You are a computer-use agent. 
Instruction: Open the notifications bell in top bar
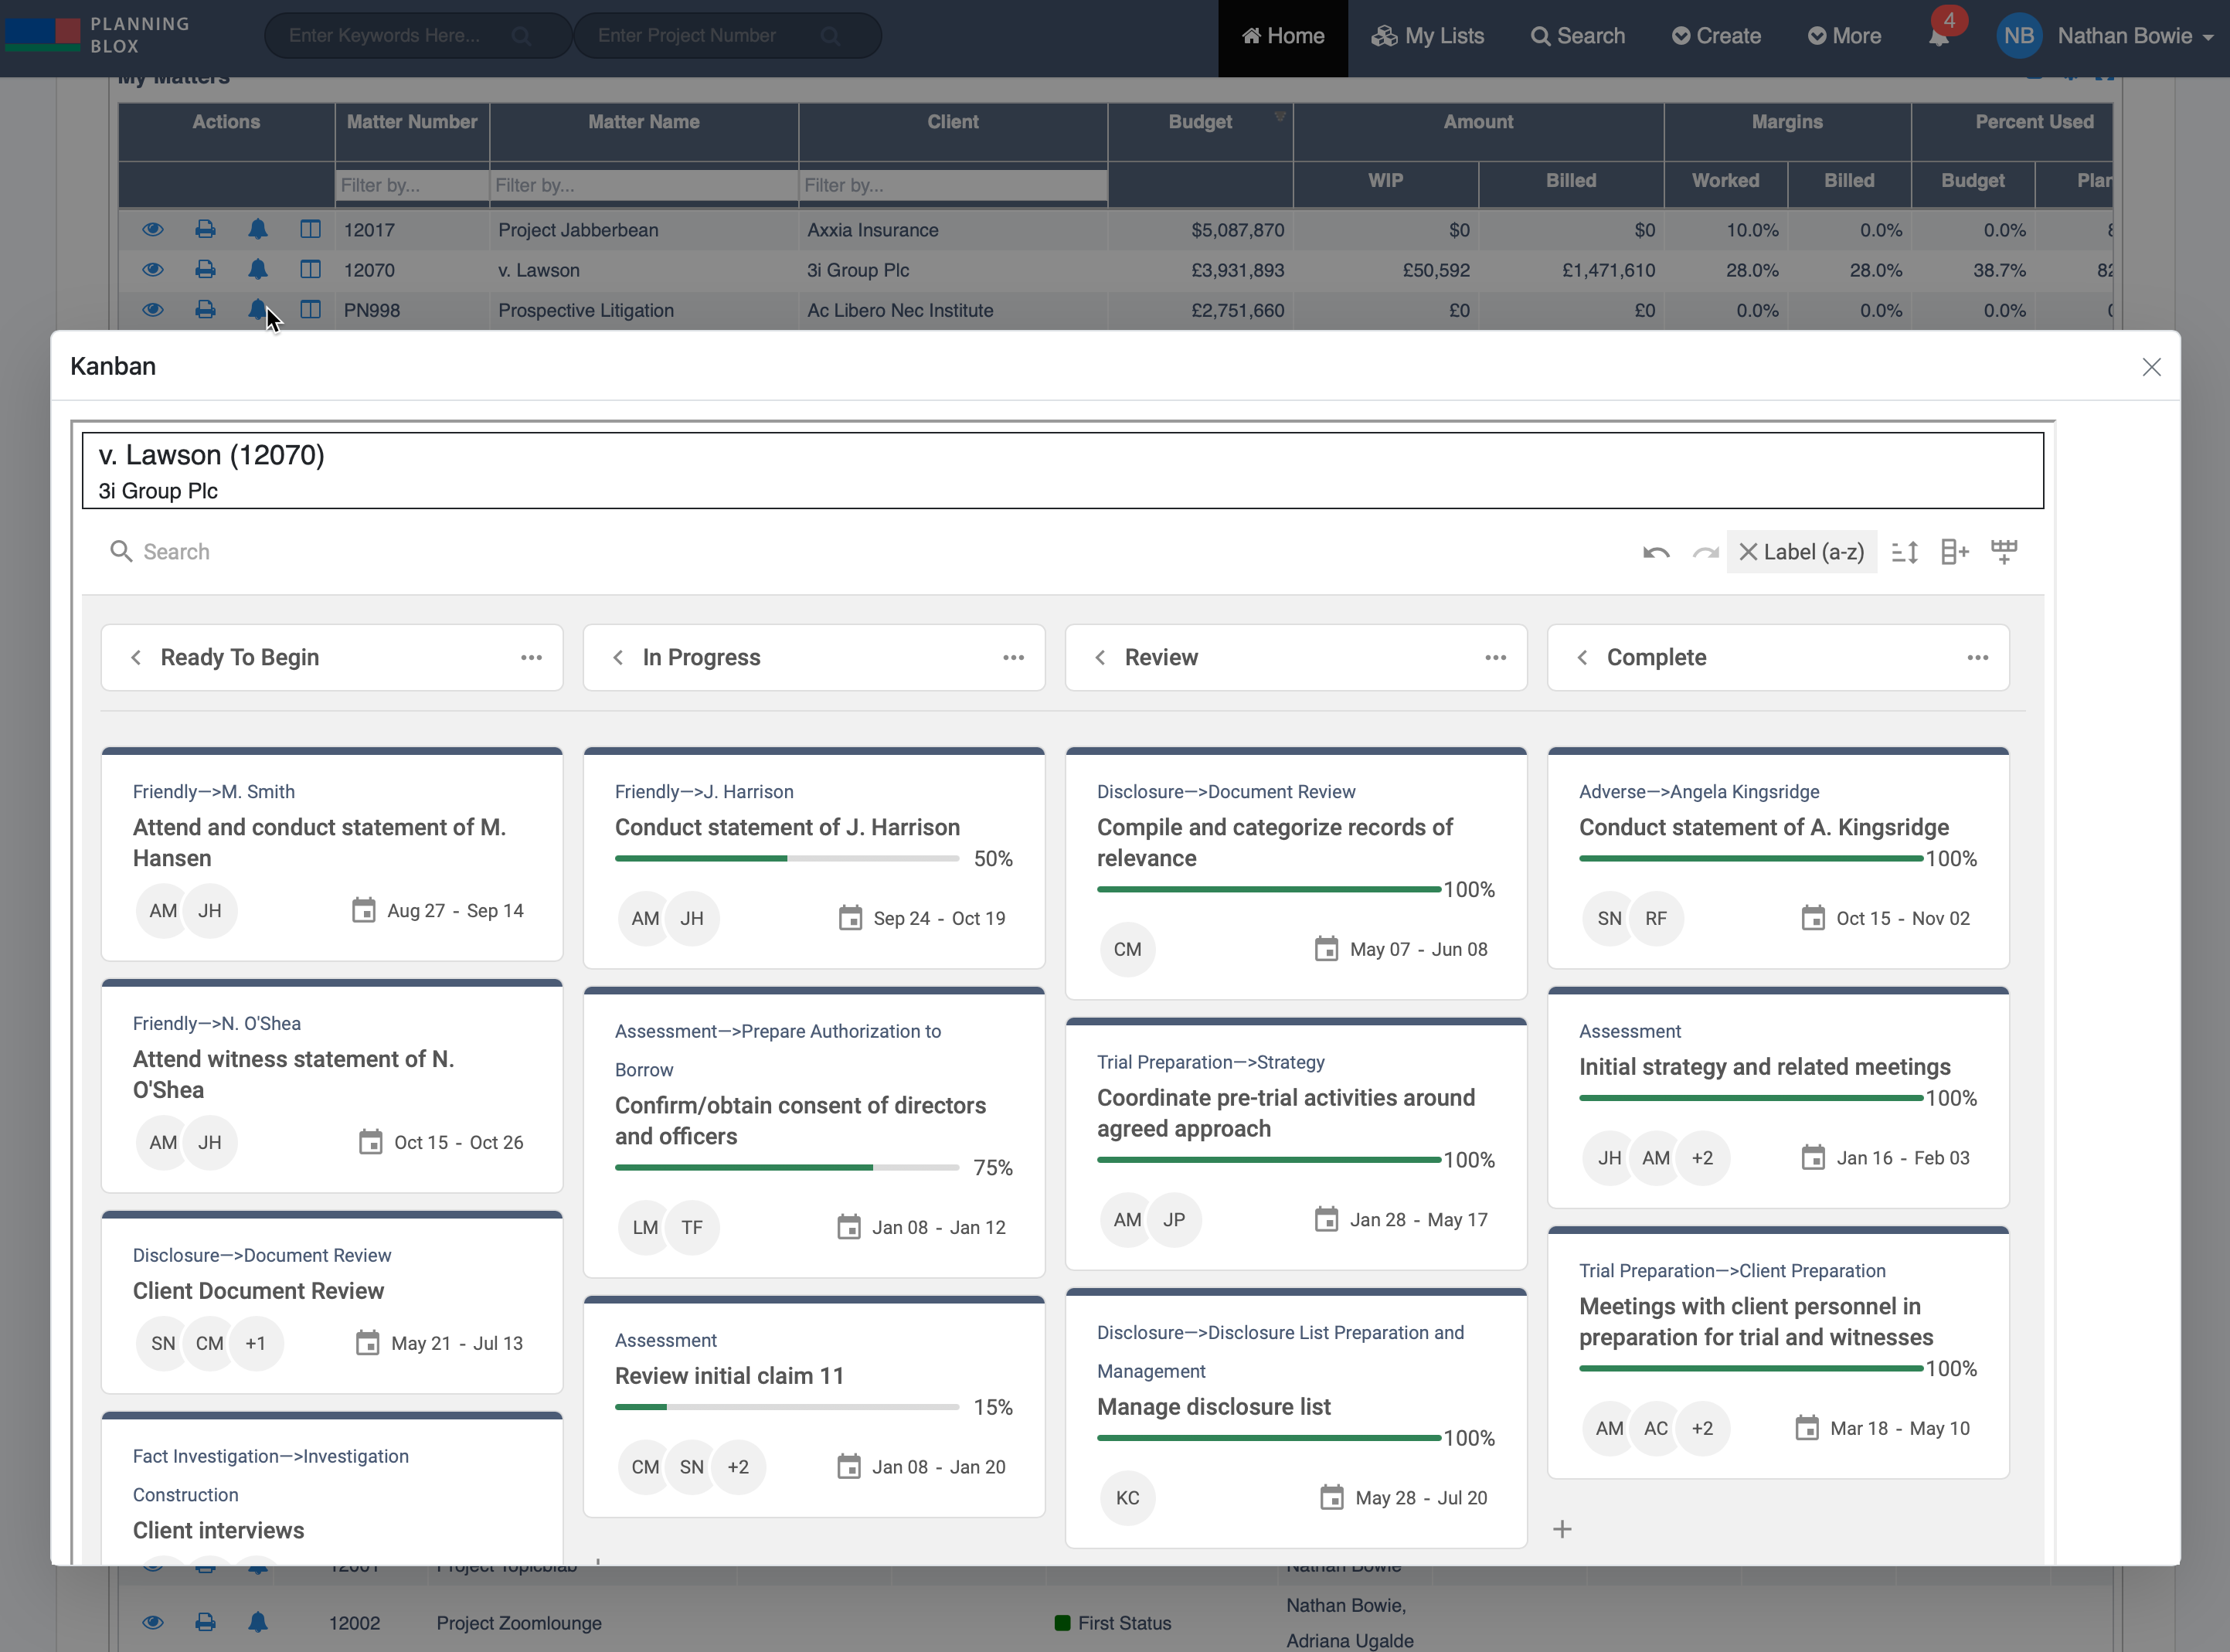(1938, 37)
